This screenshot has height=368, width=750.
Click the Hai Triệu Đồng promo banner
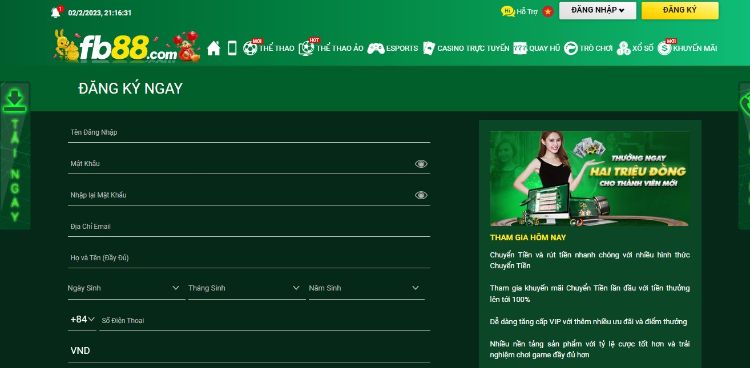coord(590,178)
